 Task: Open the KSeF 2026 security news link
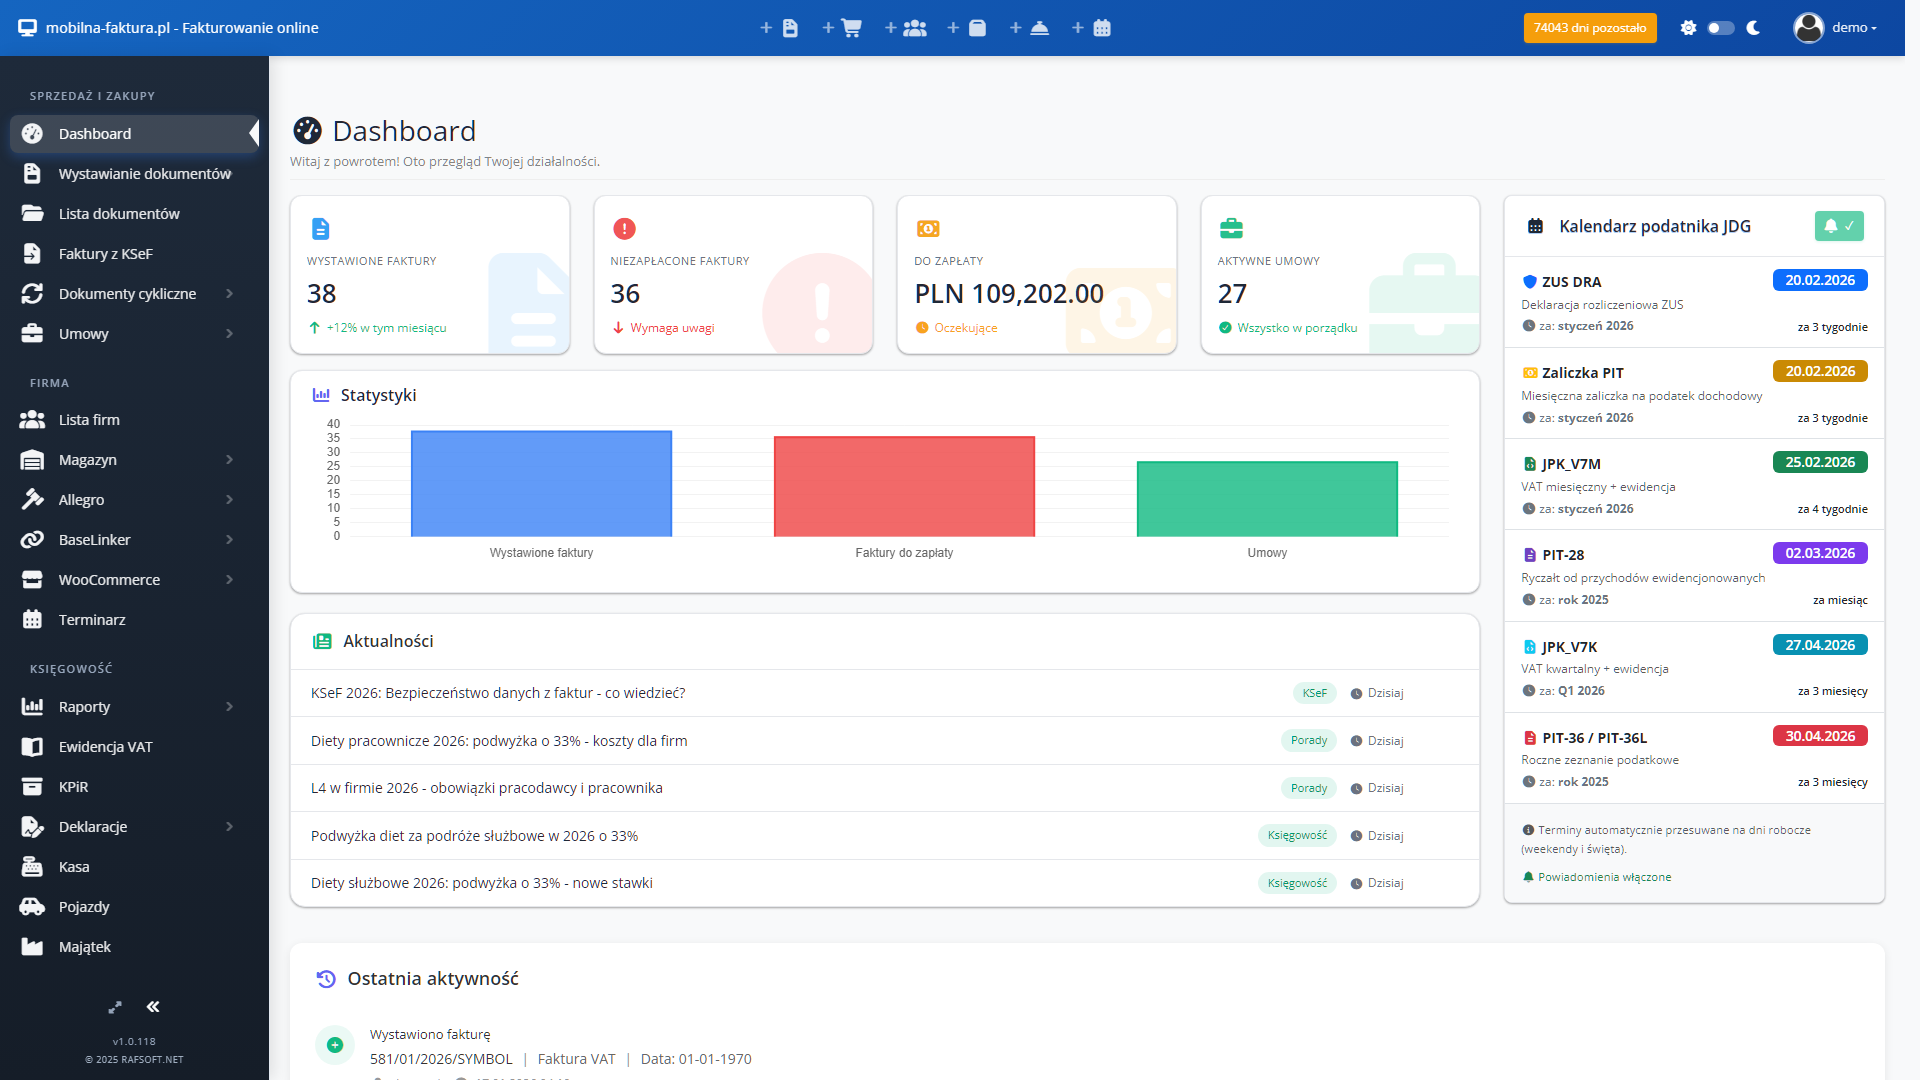(498, 693)
